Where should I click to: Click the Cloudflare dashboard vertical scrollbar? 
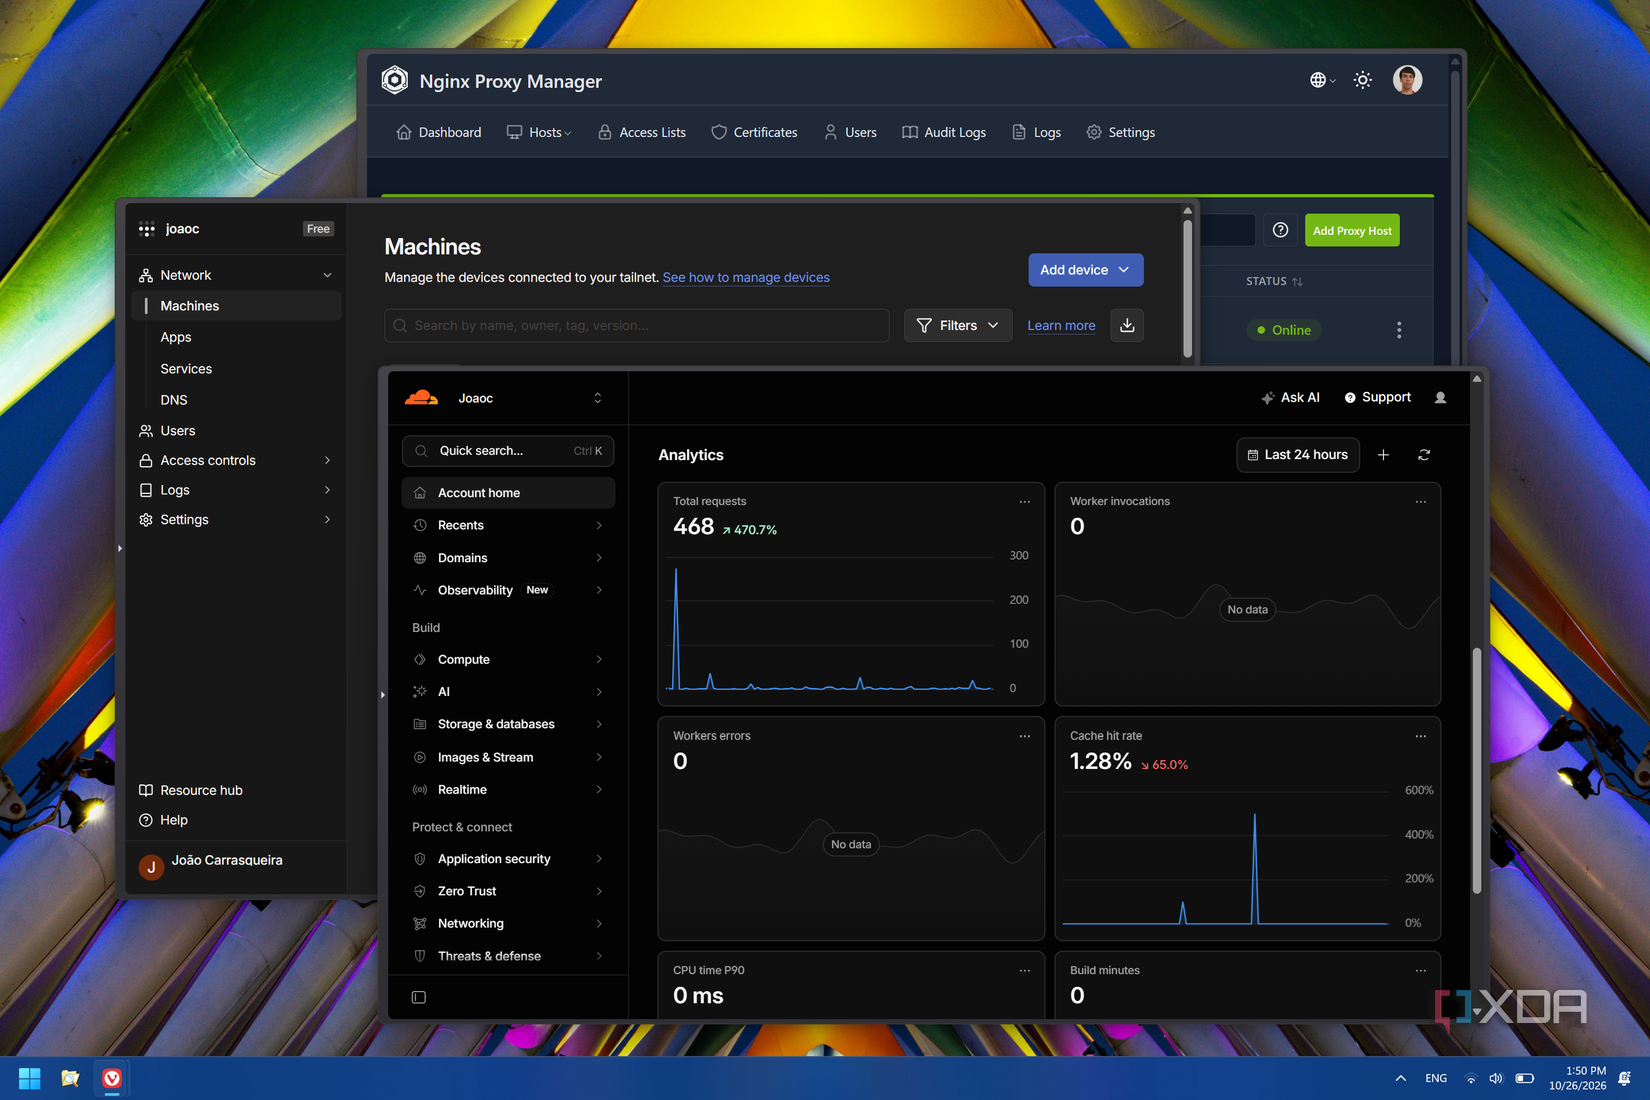coord(1476,771)
